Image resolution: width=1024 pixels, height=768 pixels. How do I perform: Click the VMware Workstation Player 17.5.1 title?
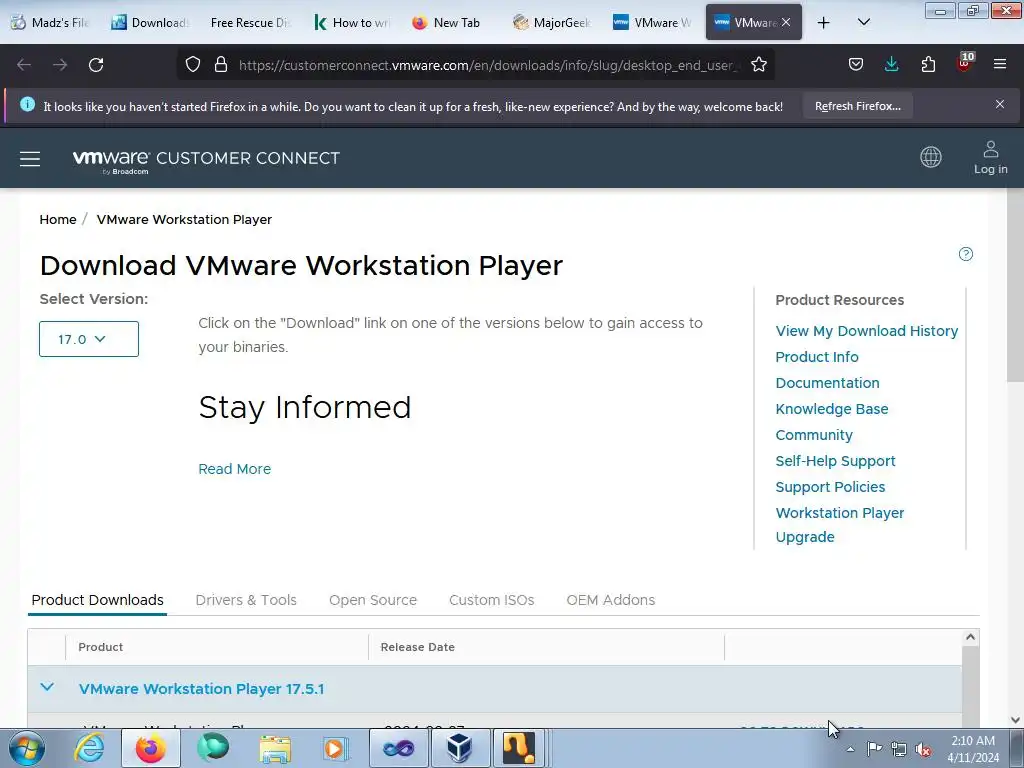coord(201,689)
